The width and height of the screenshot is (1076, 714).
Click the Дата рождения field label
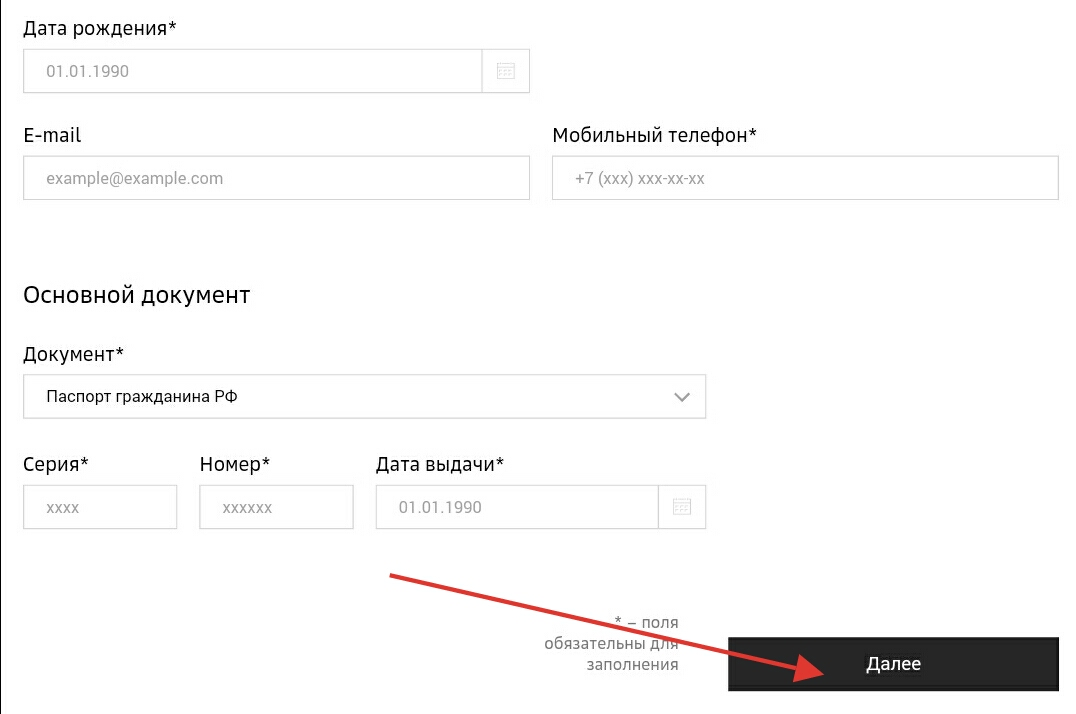100,28
